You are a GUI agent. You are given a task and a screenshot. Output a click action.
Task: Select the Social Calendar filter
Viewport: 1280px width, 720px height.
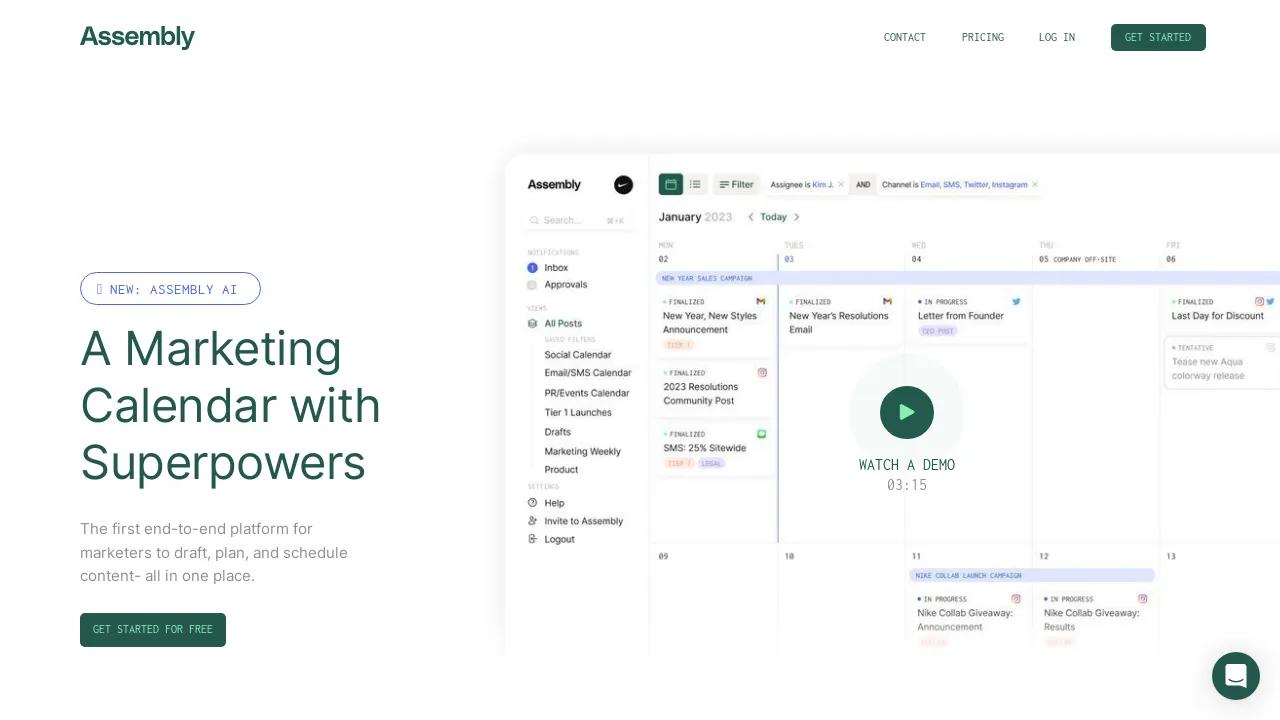[578, 355]
